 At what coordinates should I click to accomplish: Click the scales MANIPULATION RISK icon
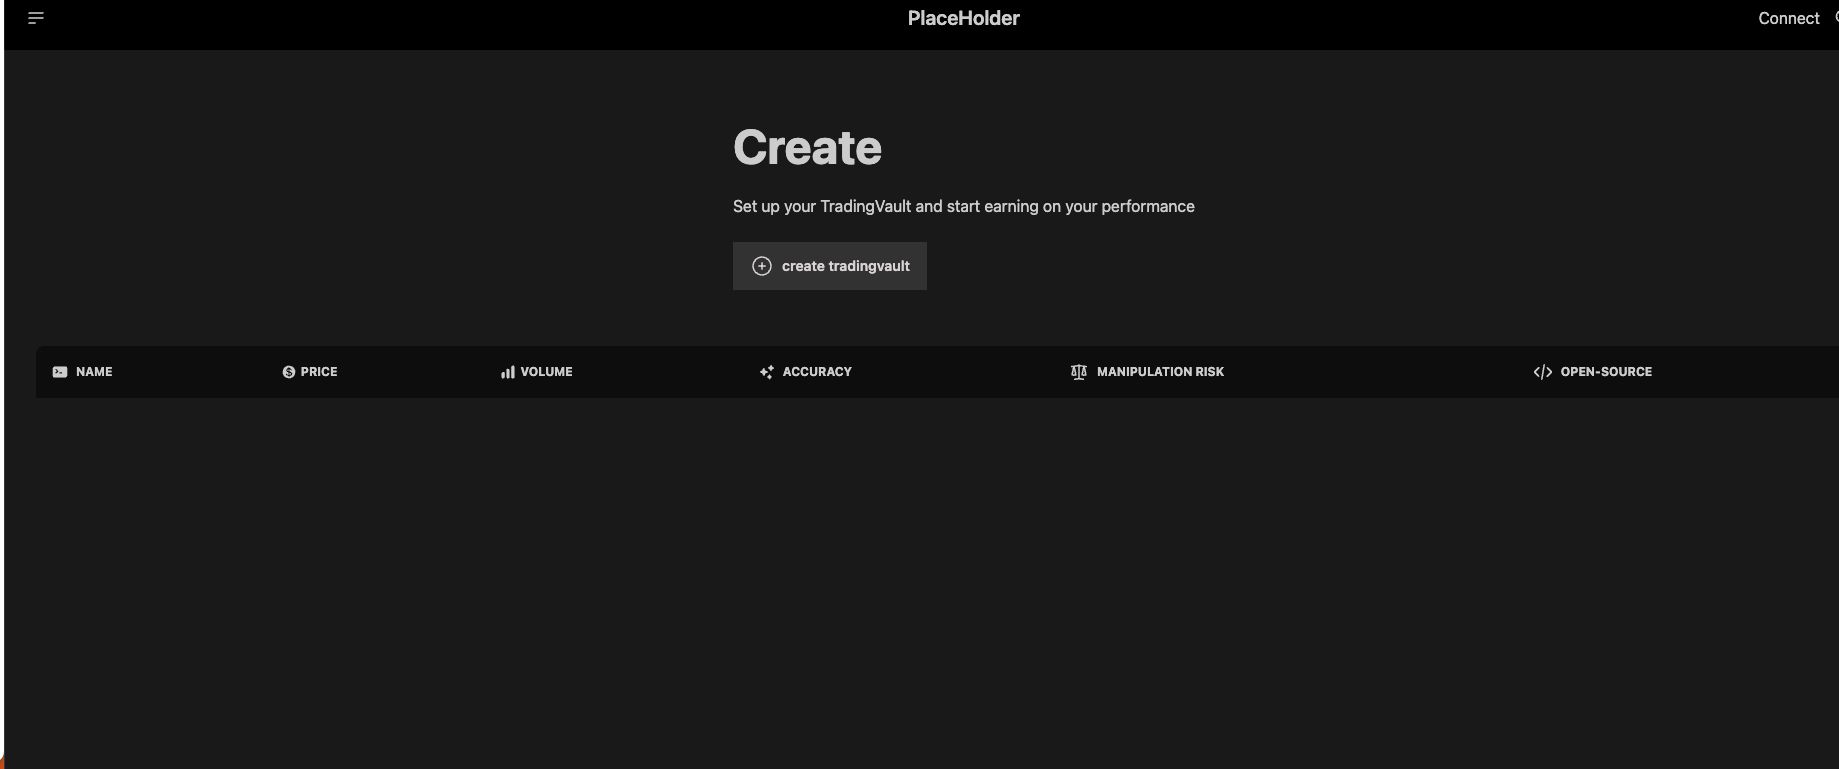click(x=1079, y=372)
